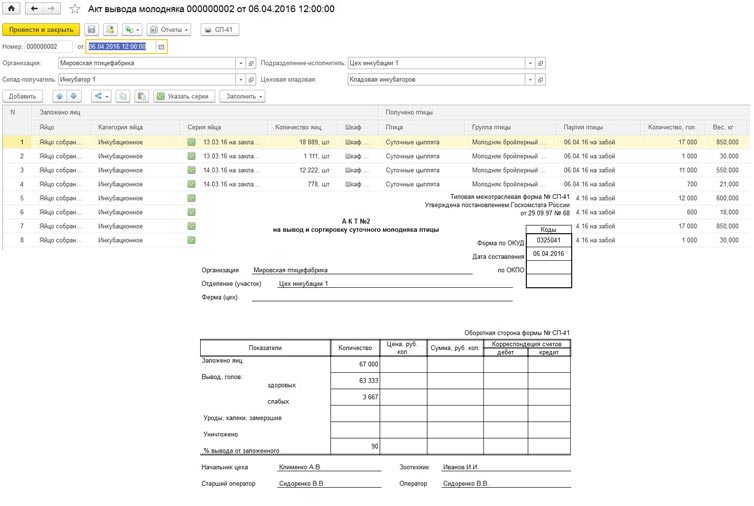This screenshot has width=754, height=506.
Task: Open the Организация linked record icon
Action: point(251,63)
